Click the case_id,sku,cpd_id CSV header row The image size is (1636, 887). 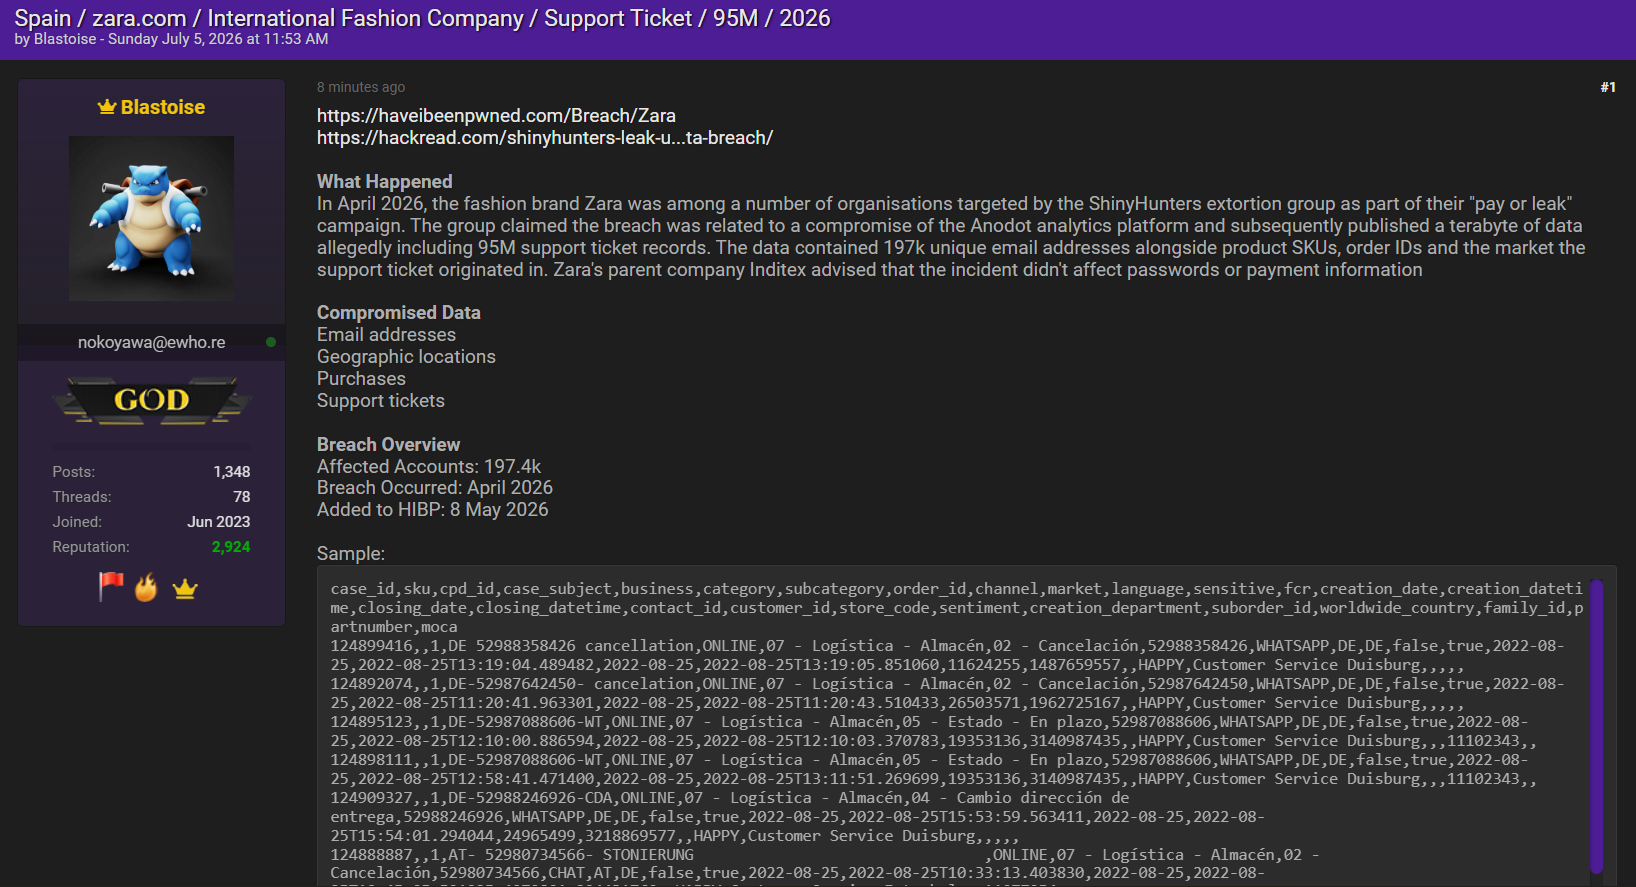pos(957,608)
